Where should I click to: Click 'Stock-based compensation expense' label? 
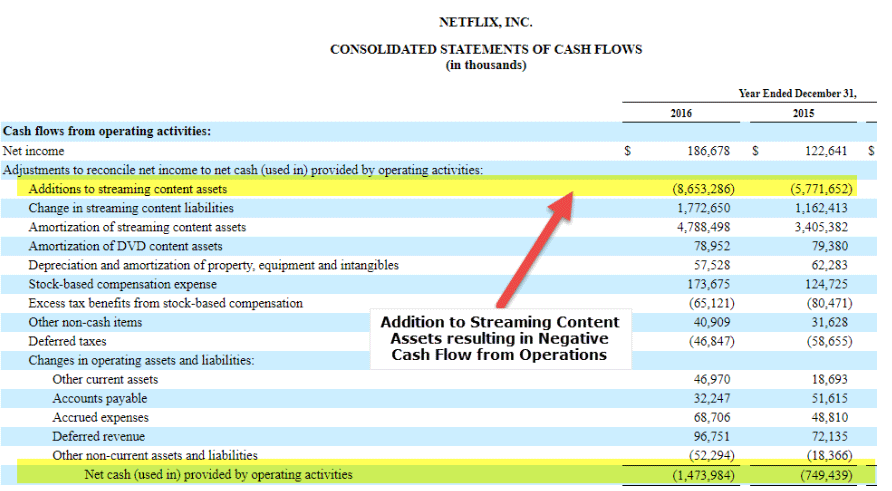coord(122,284)
